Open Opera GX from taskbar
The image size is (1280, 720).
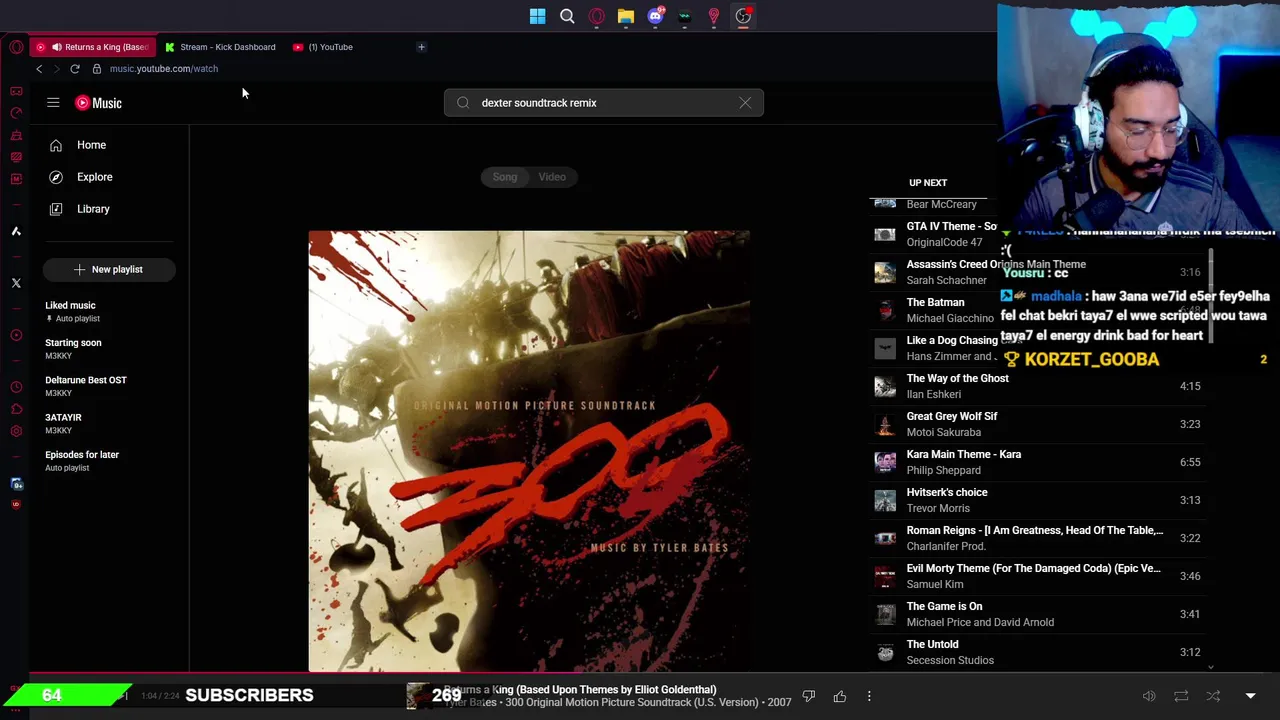pyautogui.click(x=597, y=16)
